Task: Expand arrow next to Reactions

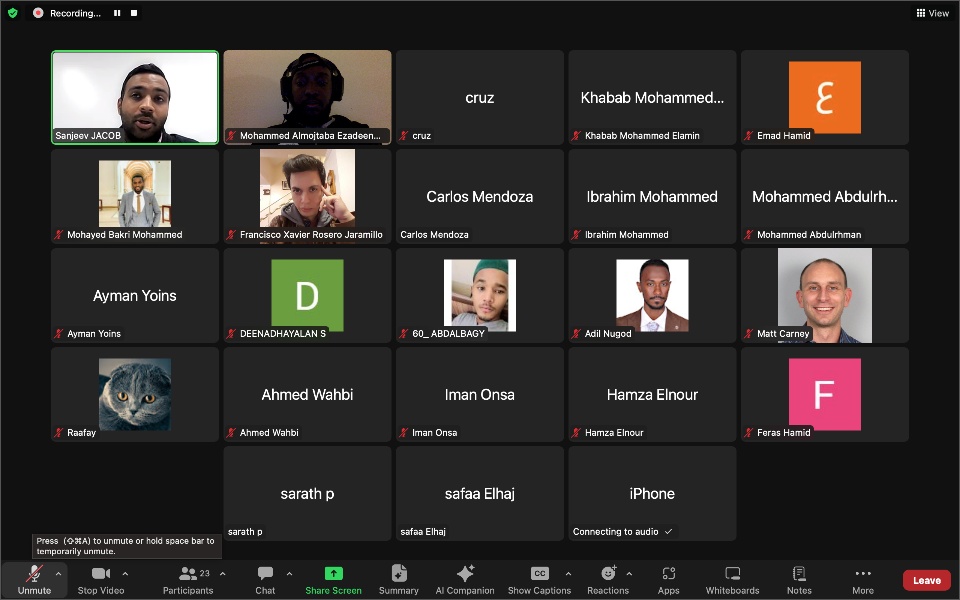Action: click(629, 574)
